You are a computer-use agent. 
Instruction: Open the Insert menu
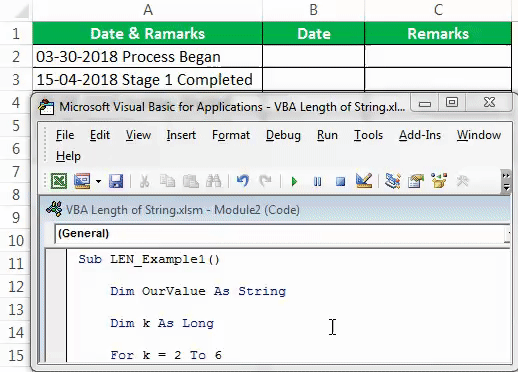pos(181,135)
